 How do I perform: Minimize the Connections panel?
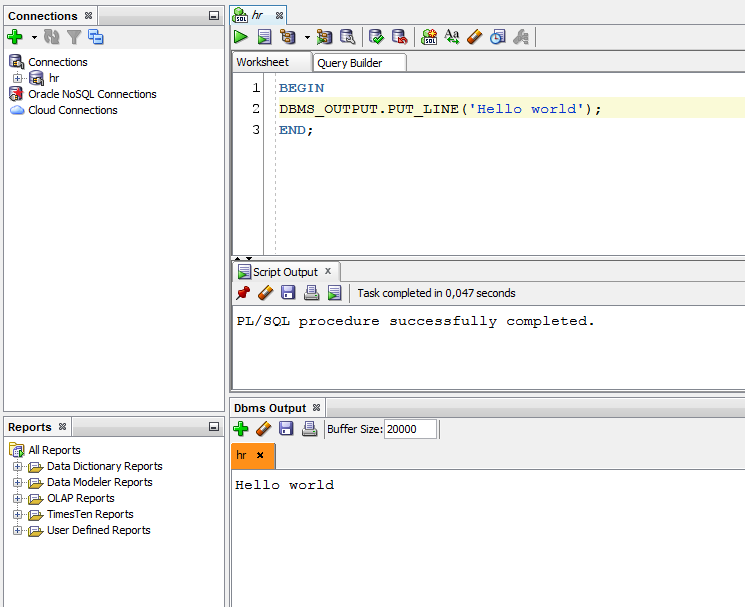coord(214,16)
